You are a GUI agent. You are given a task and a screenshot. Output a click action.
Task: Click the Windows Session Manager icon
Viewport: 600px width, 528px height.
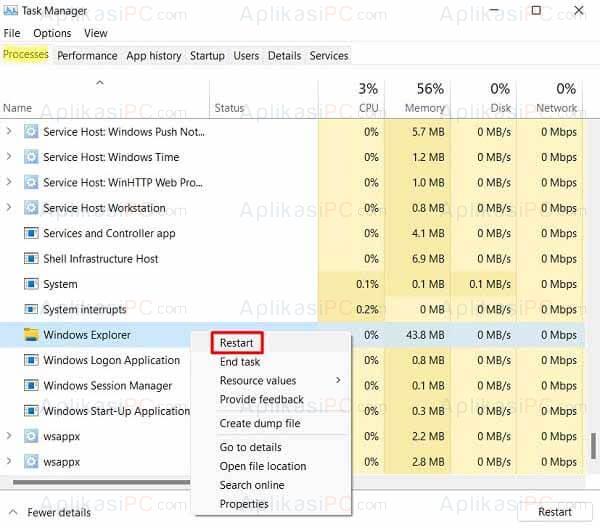31,385
